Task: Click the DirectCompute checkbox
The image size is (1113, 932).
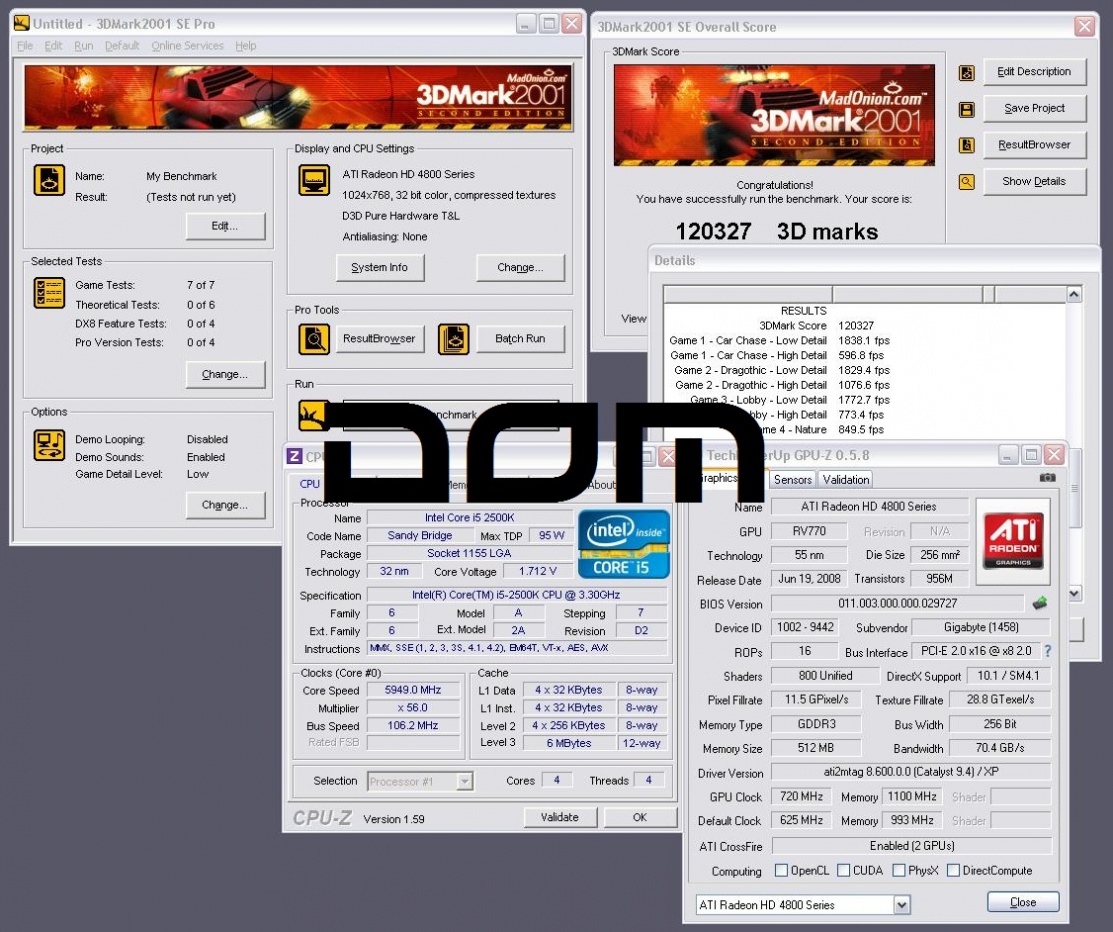Action: tap(953, 871)
